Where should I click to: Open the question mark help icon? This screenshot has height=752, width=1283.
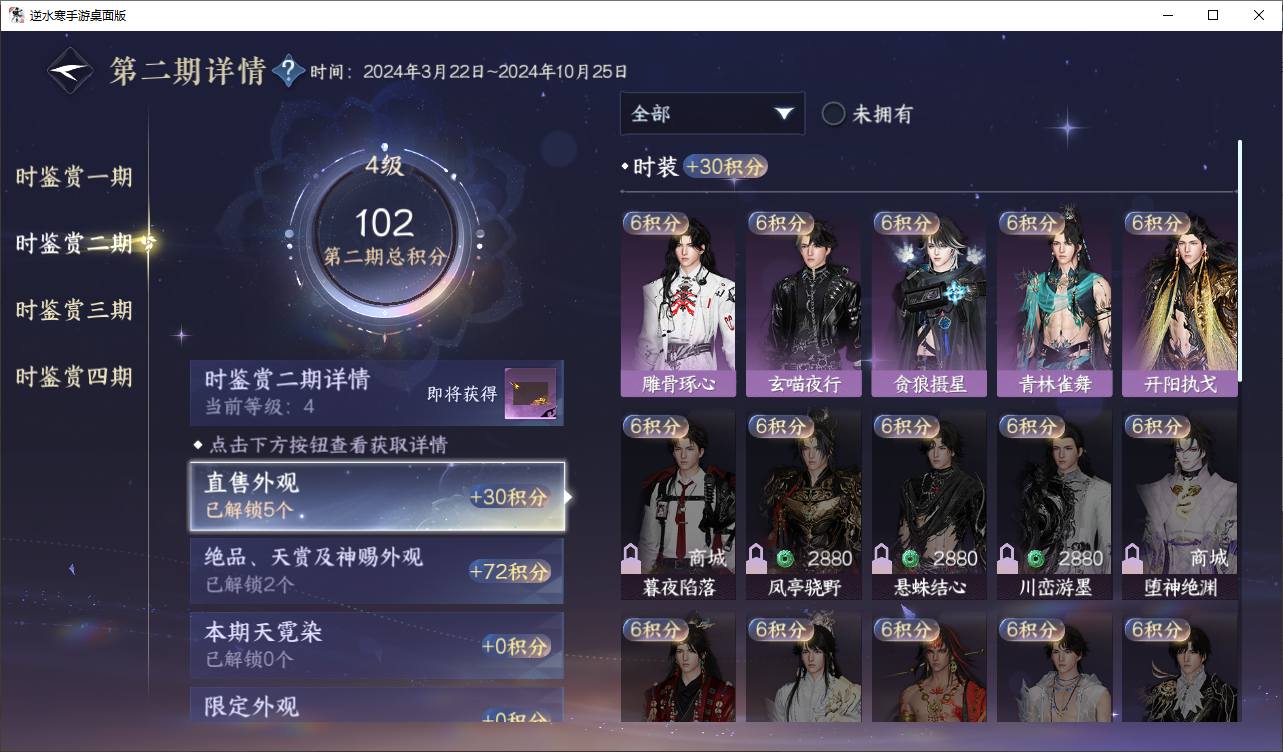pyautogui.click(x=288, y=71)
